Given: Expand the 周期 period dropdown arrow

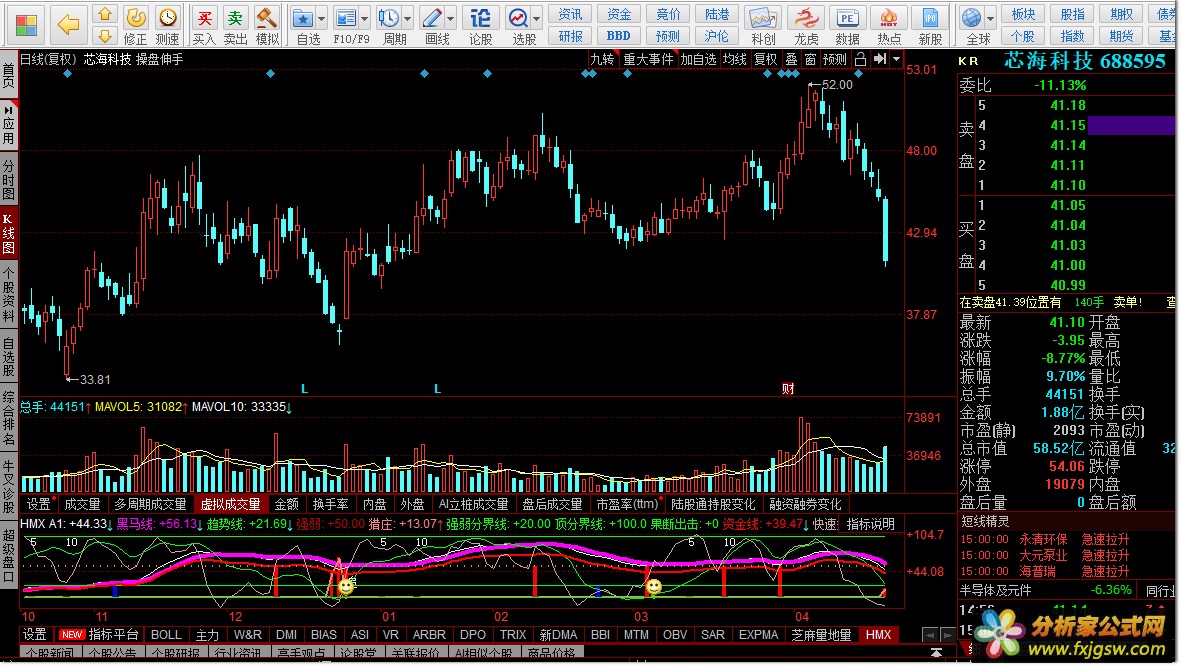Looking at the screenshot, I should (408, 19).
